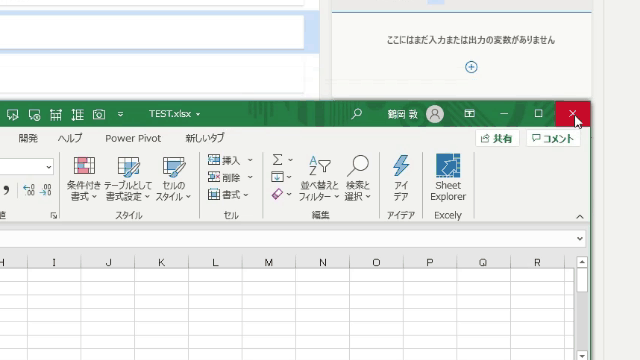Viewport: 640px width, 360px height.
Task: Open Format as Table gallery
Action: pyautogui.click(x=128, y=178)
